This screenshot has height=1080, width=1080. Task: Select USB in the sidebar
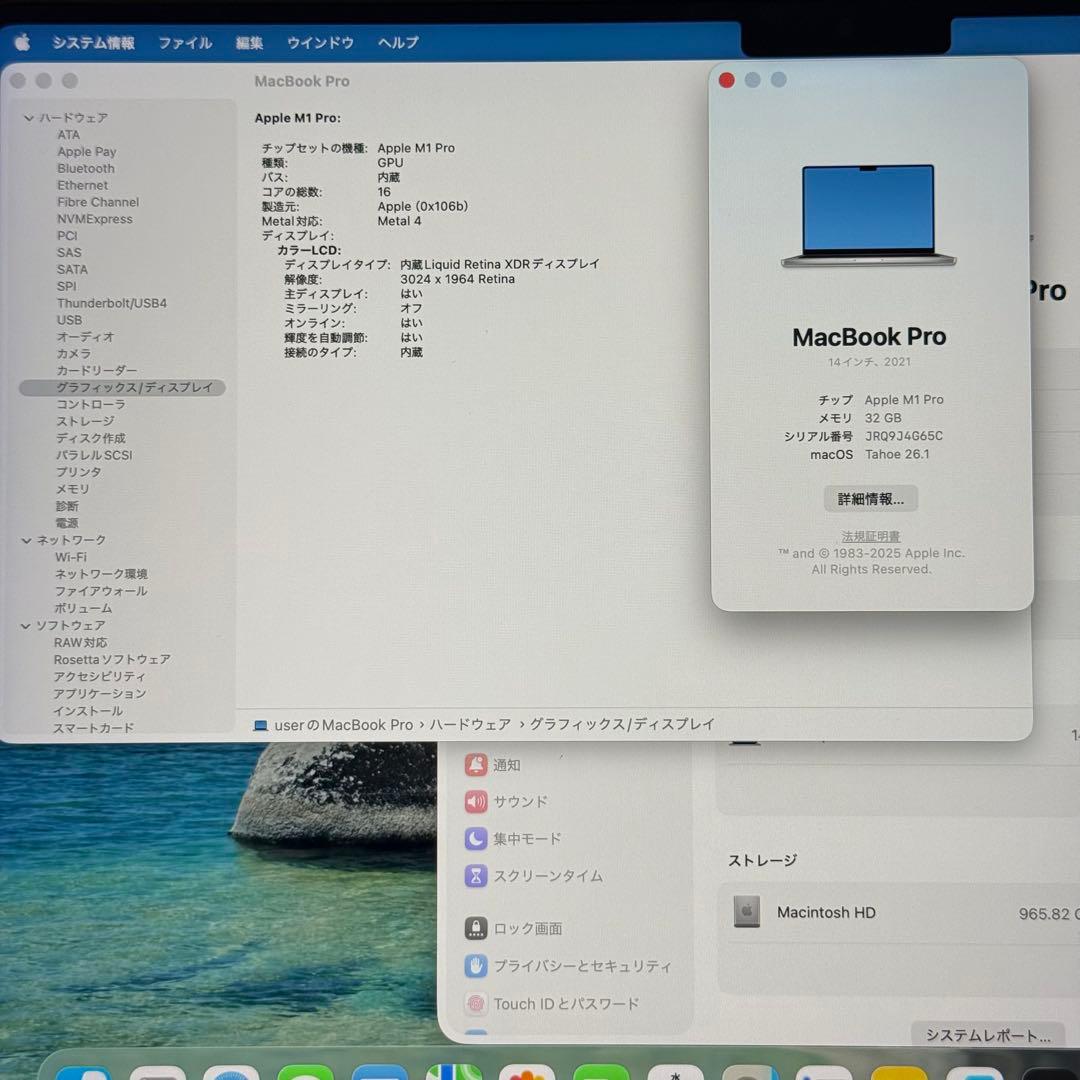point(70,320)
